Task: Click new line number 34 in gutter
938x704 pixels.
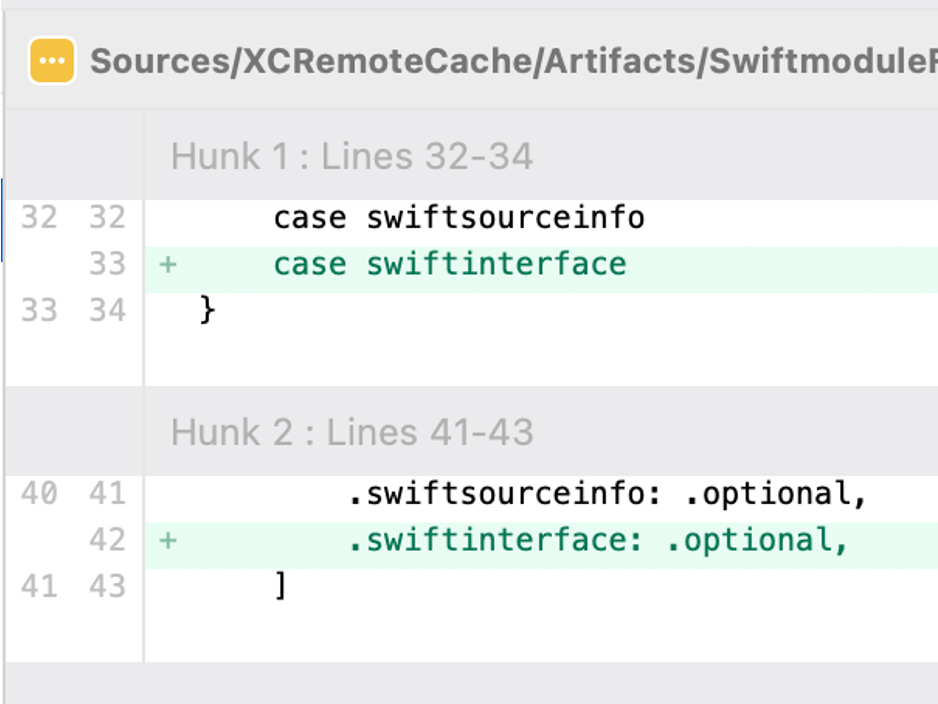Action: click(x=106, y=311)
